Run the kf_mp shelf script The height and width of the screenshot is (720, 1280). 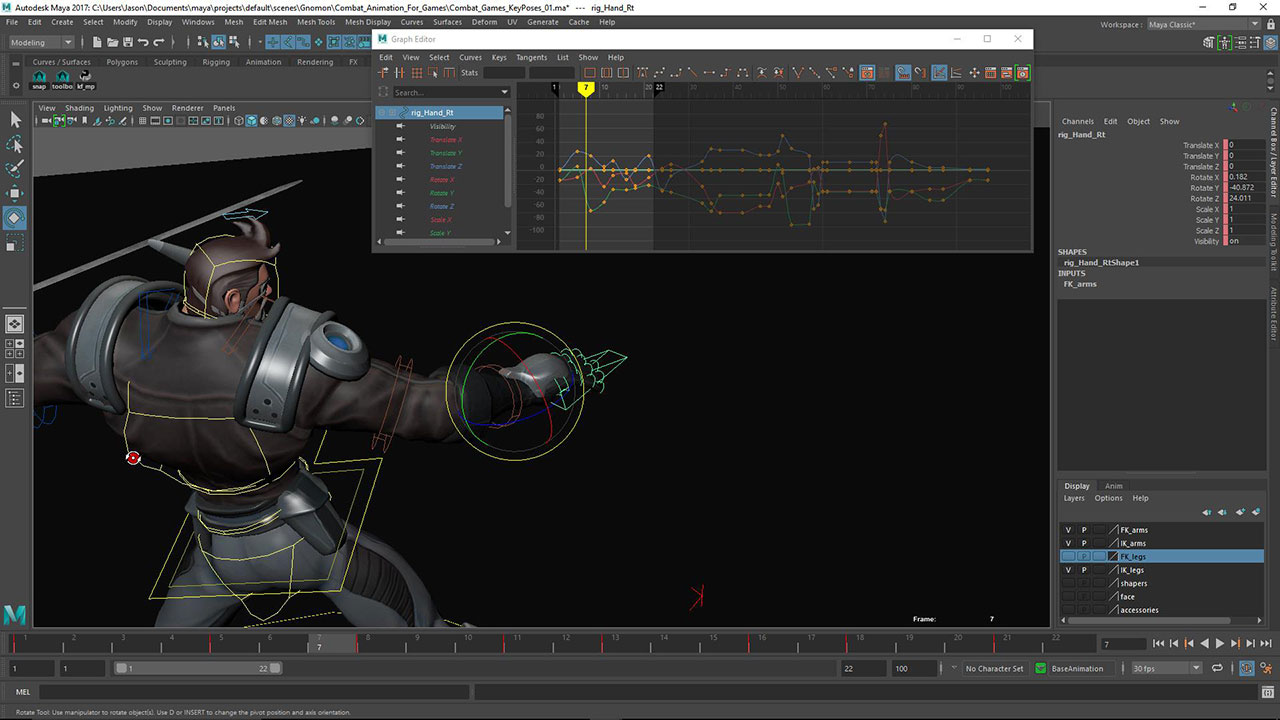(x=86, y=80)
